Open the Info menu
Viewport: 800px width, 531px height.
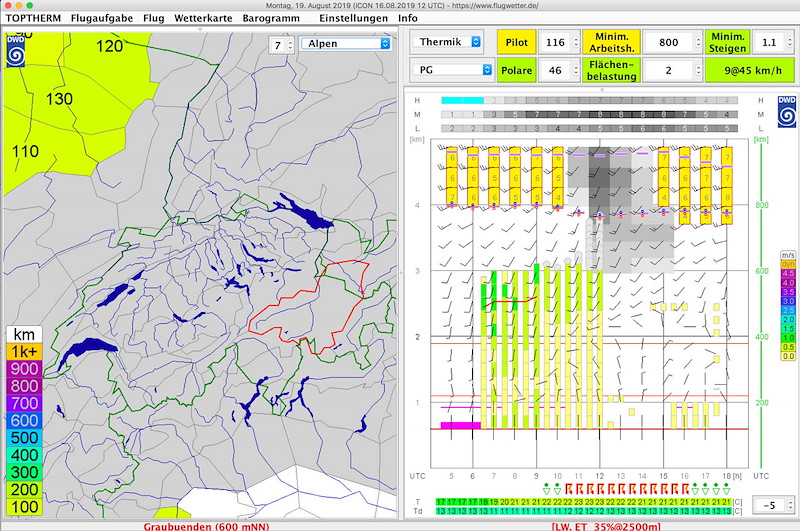[408, 18]
